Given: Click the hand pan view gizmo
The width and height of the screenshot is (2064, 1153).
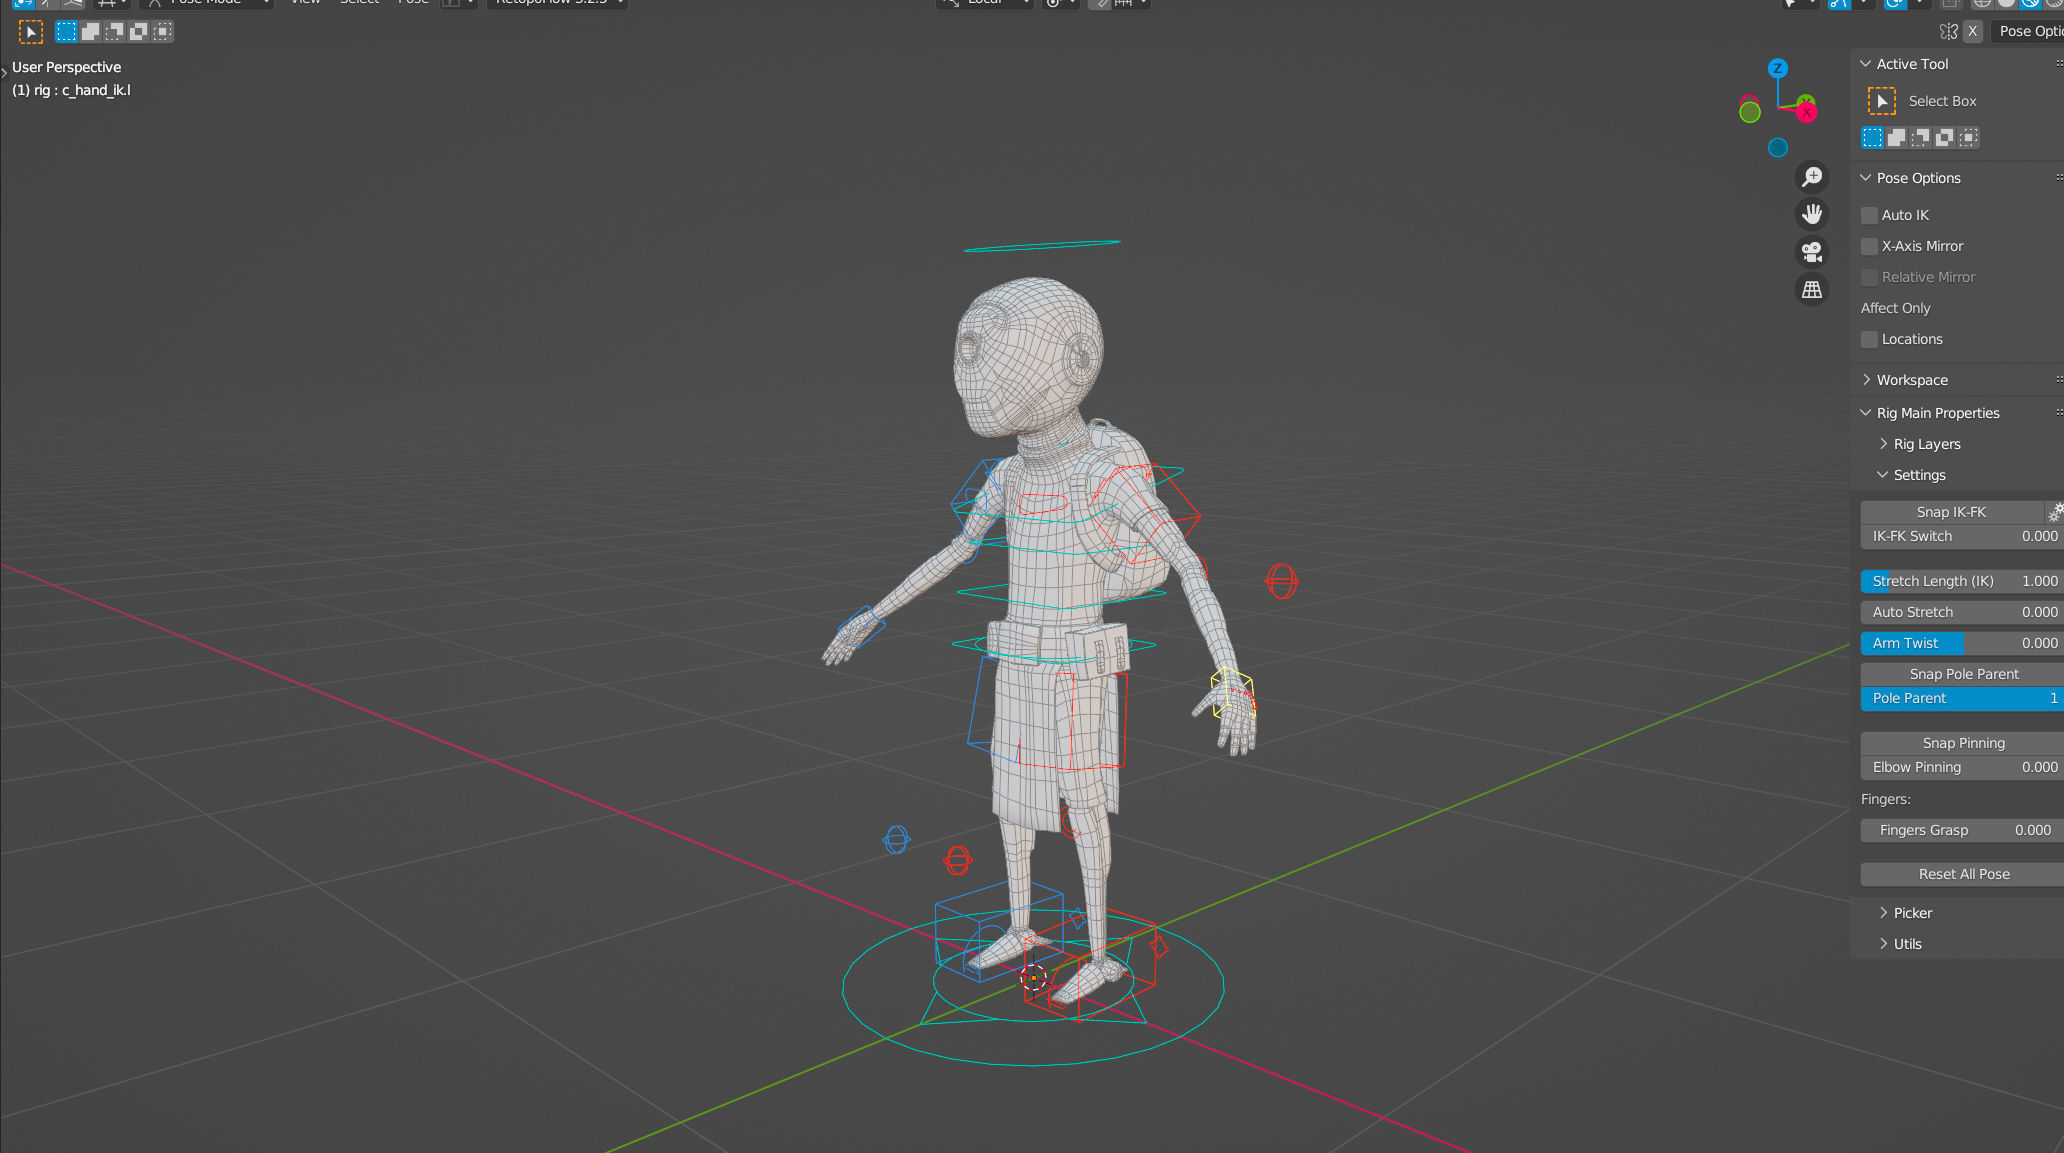Looking at the screenshot, I should (1812, 214).
